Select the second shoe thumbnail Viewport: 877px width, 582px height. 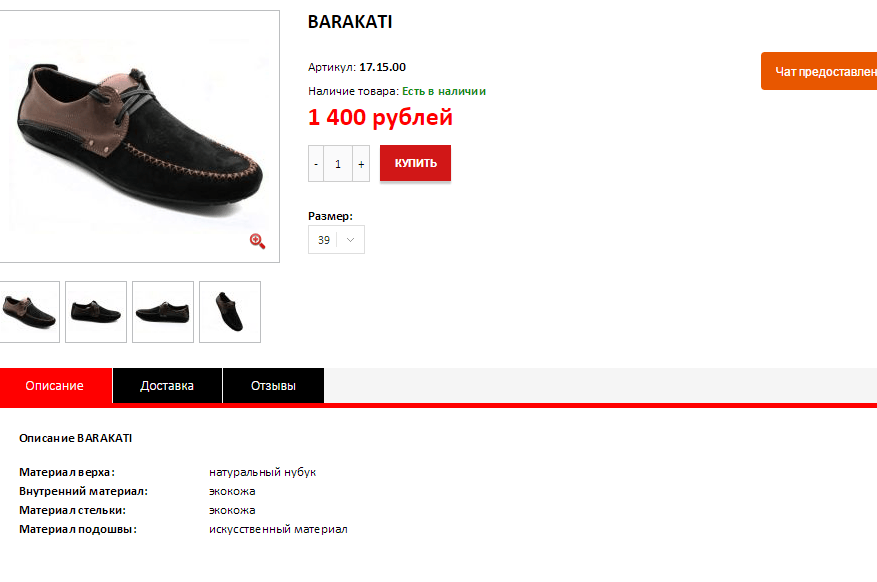coord(96,312)
